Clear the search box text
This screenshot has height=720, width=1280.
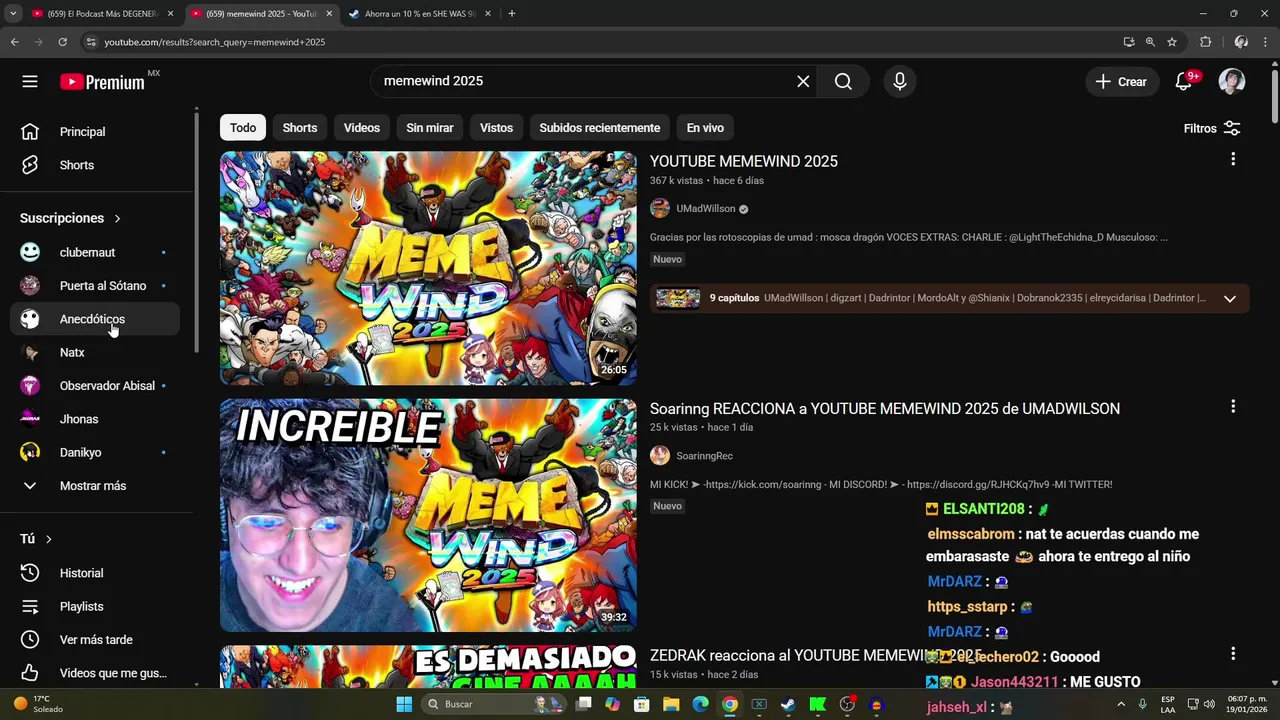pyautogui.click(x=803, y=82)
